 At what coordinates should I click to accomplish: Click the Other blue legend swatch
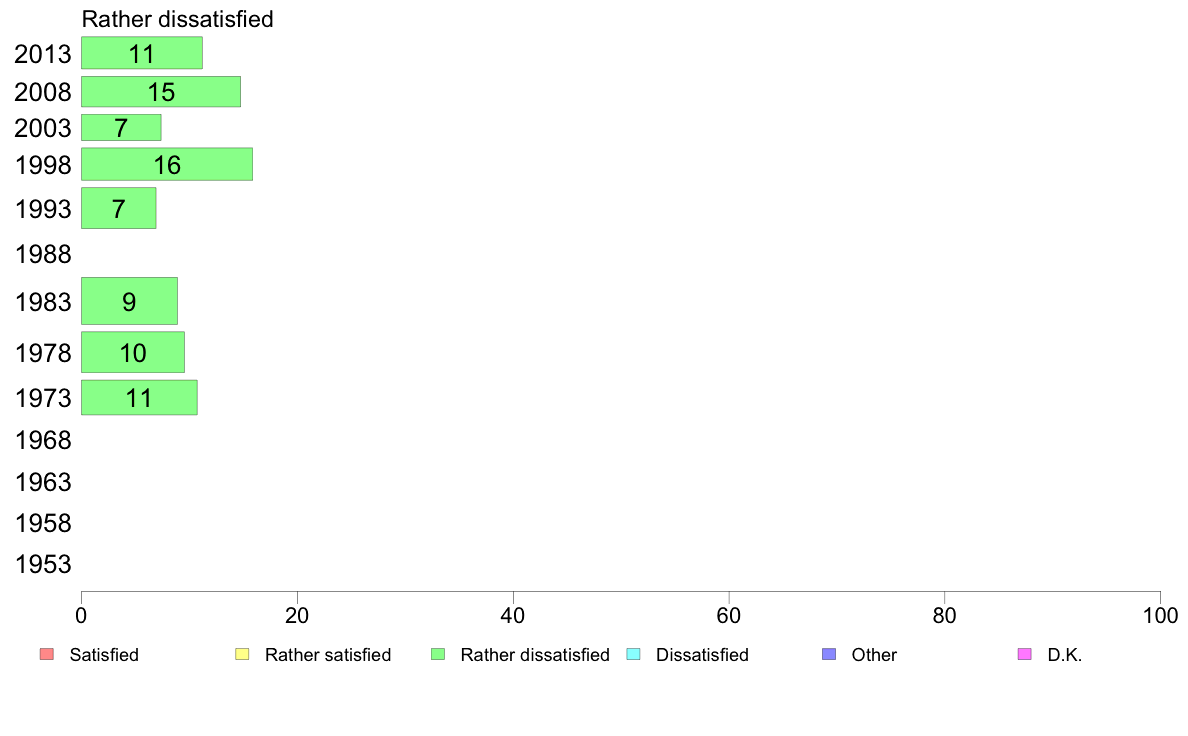pyautogui.click(x=829, y=654)
